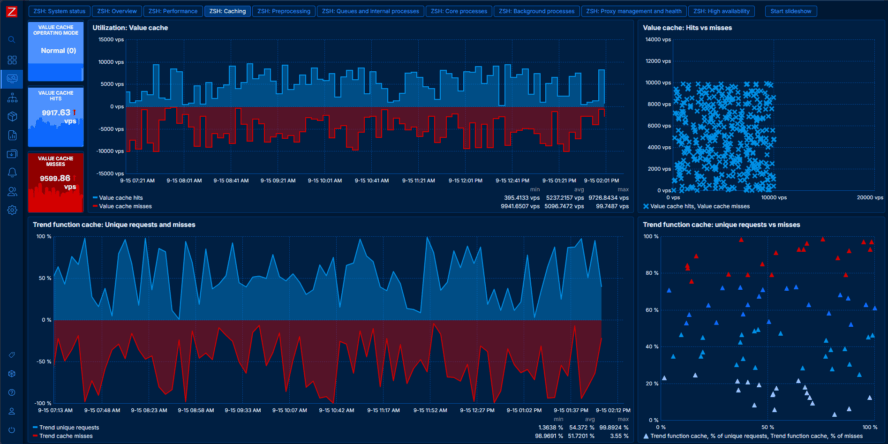The width and height of the screenshot is (888, 444).
Task: Click Trend function cache: unique requests vs misses title
Action: point(722,225)
